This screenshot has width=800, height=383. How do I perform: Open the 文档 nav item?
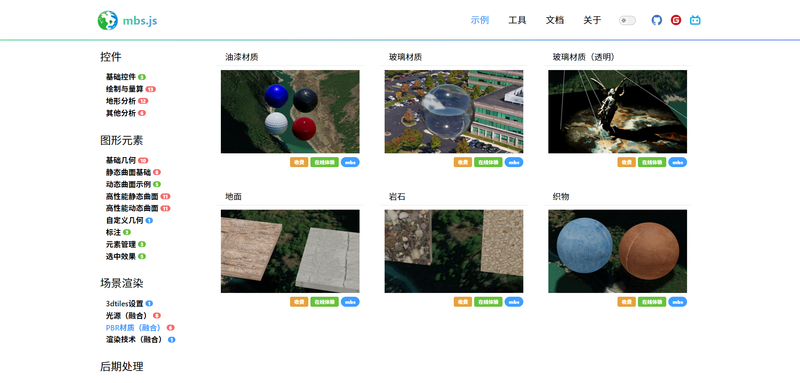[x=555, y=20]
